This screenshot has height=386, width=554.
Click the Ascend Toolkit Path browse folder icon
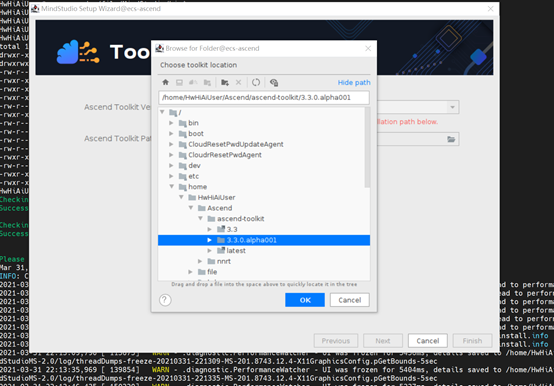tap(451, 139)
